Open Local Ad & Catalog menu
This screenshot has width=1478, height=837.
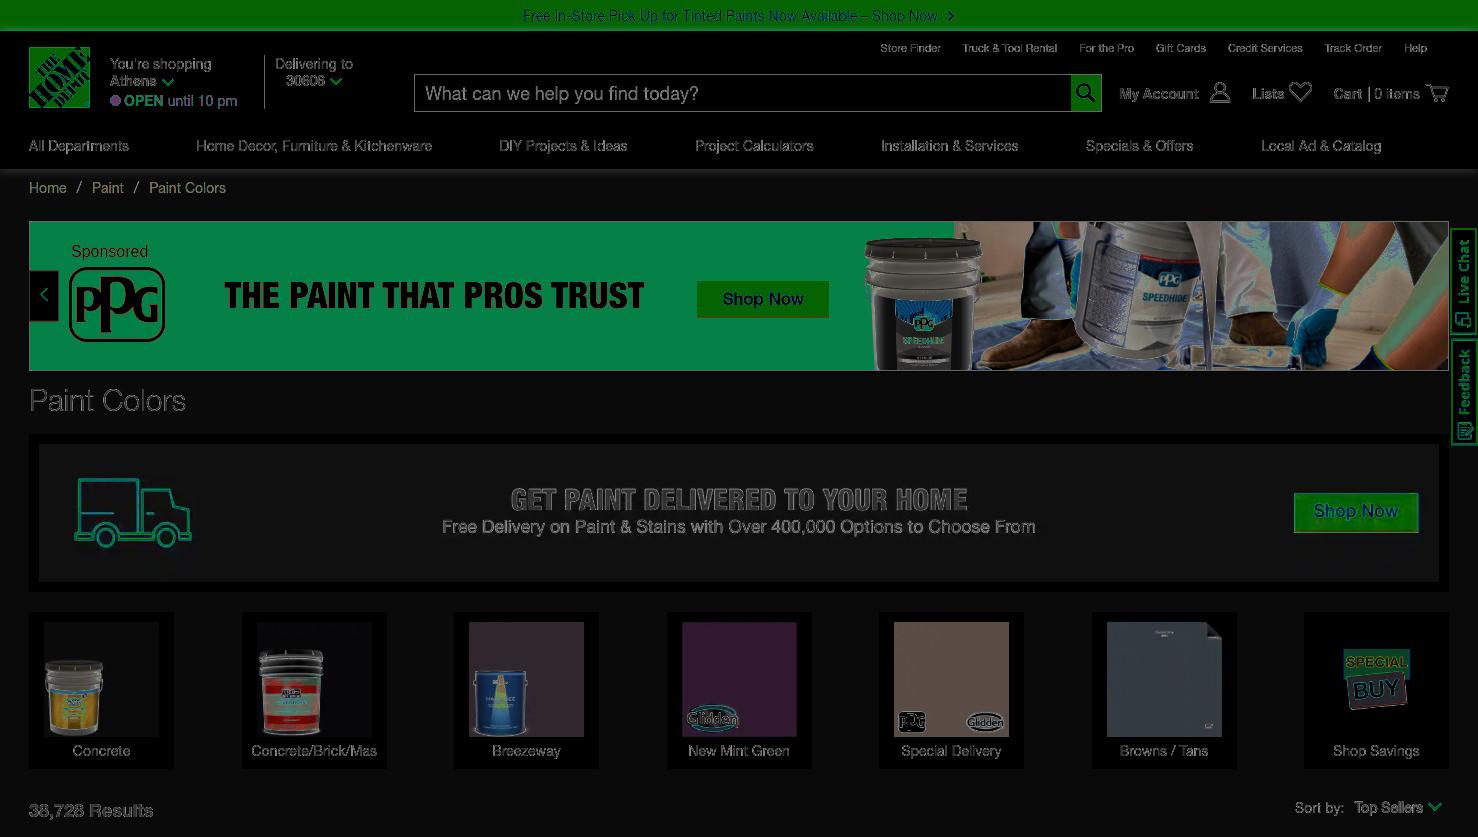[x=1321, y=146]
